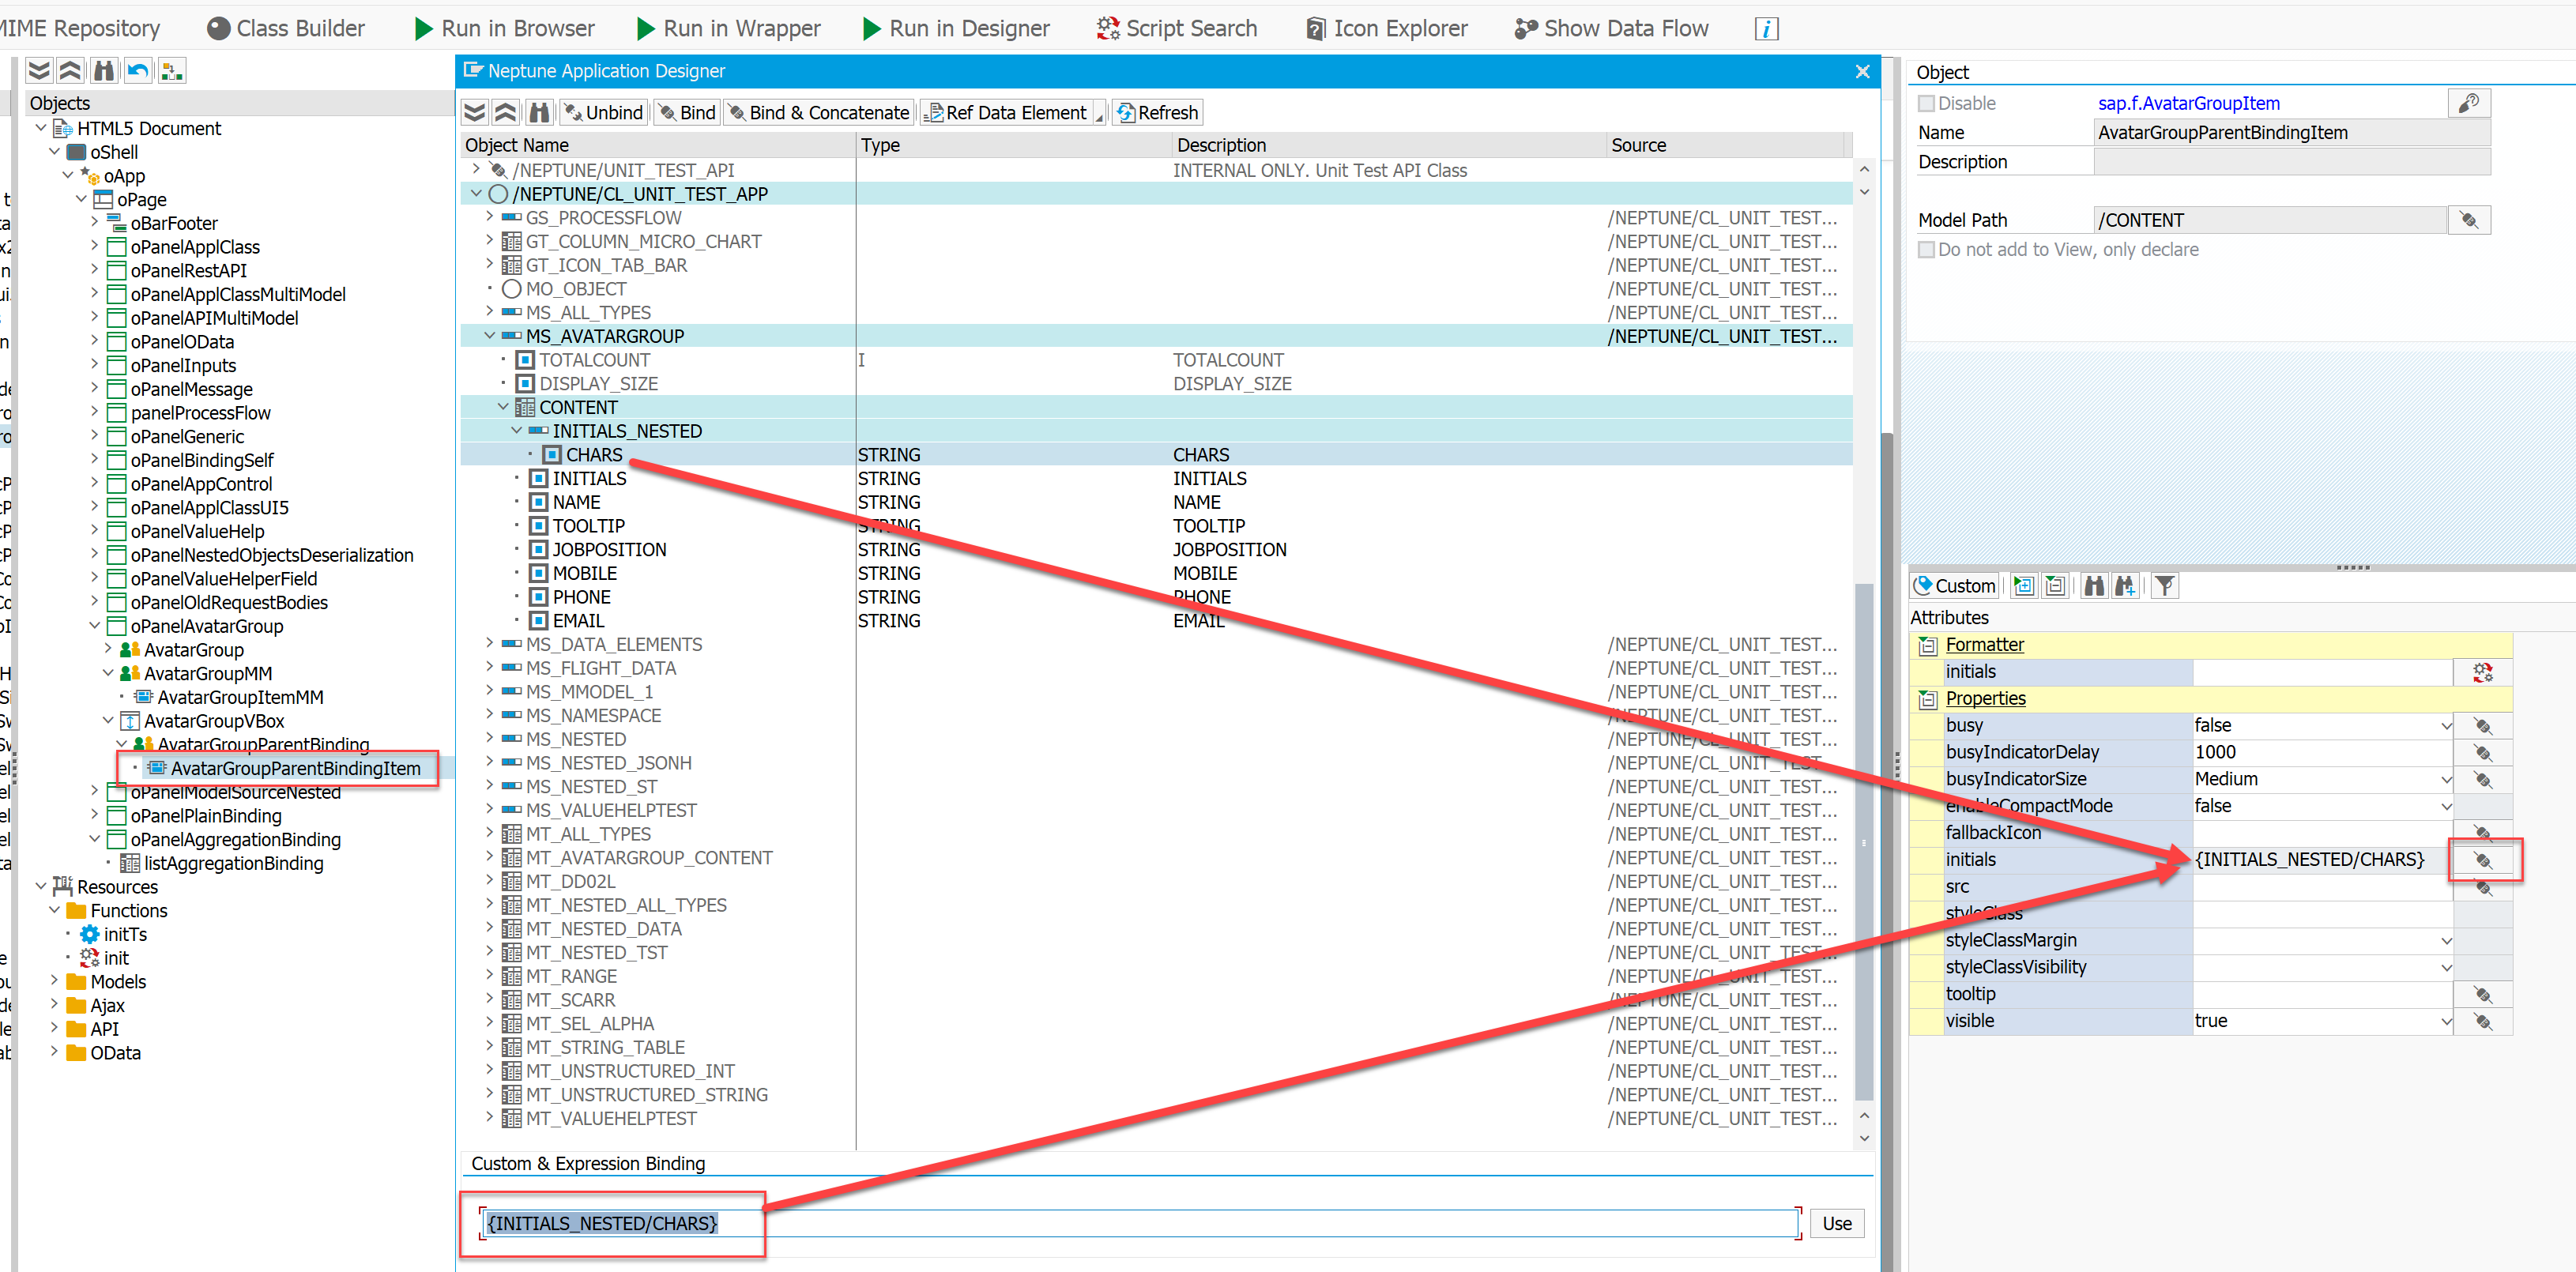Image resolution: width=2576 pixels, height=1272 pixels.
Task: Collapse the MS_AVATARGROUP tree node
Action: pyautogui.click(x=488, y=336)
